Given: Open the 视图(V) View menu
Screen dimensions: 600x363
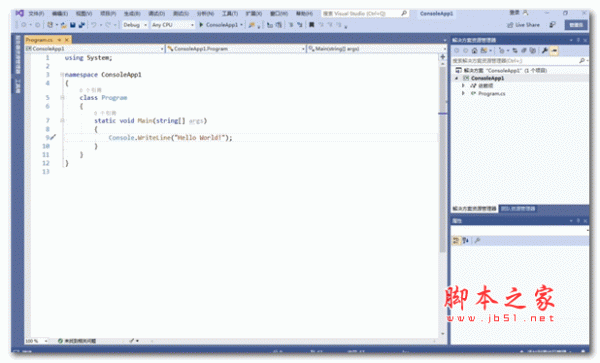Looking at the screenshot, I should (84, 14).
